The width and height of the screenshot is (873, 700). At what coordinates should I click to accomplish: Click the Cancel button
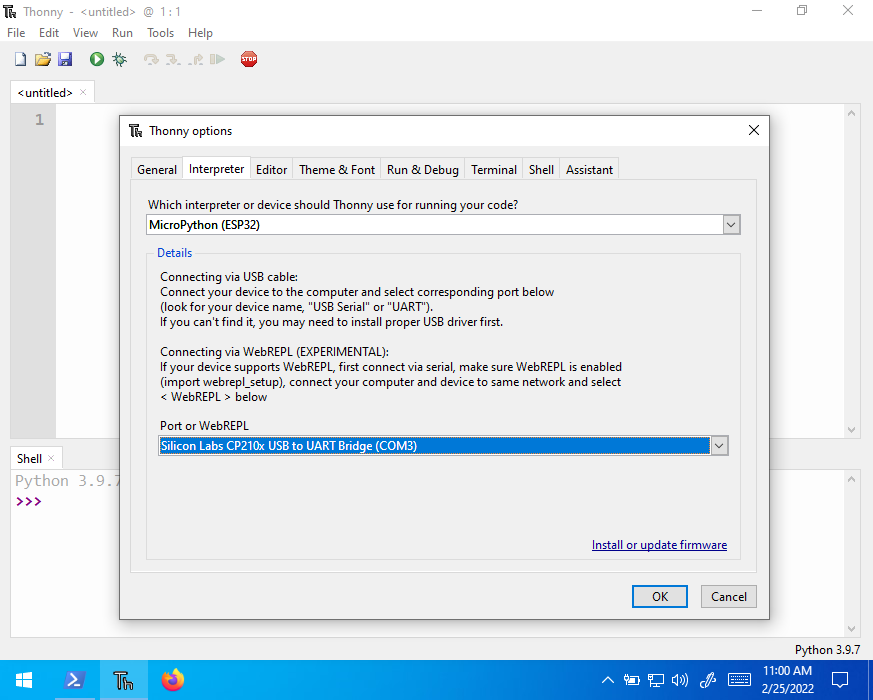click(x=728, y=596)
